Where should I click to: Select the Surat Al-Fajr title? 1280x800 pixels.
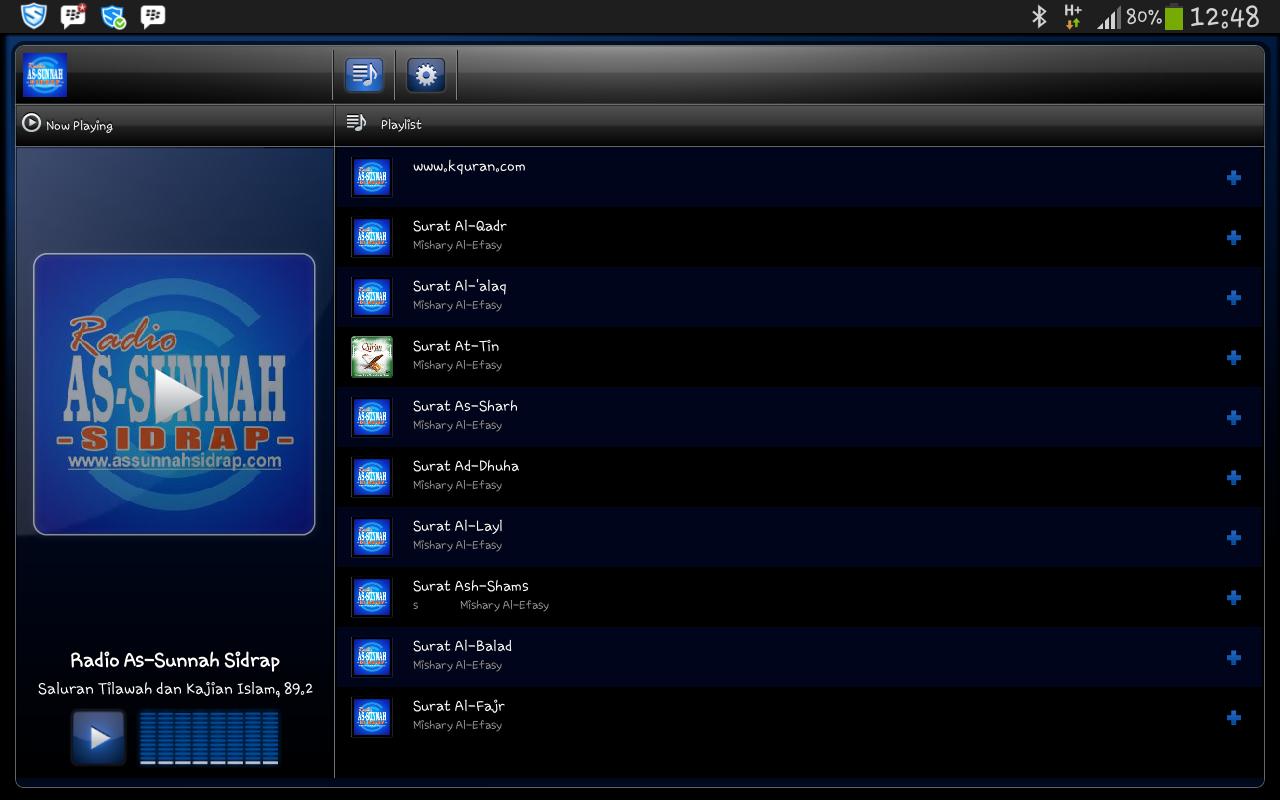point(459,706)
